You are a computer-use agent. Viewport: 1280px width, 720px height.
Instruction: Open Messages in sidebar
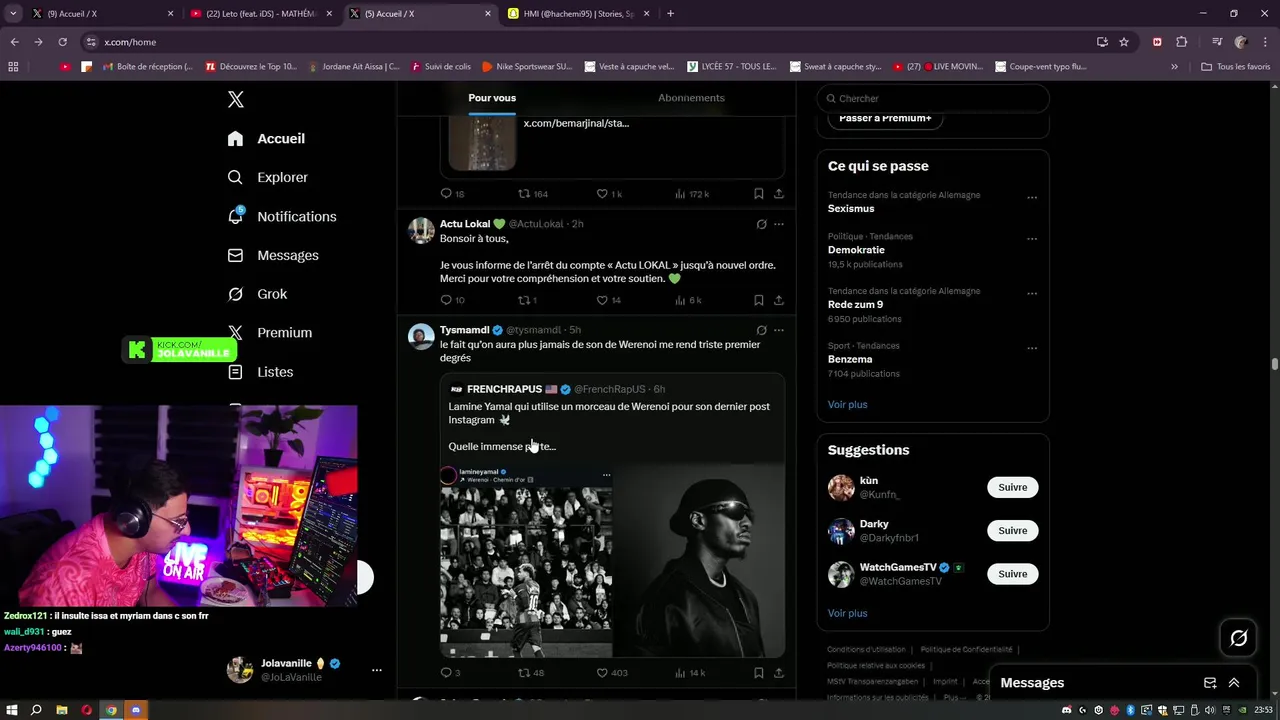[273, 255]
